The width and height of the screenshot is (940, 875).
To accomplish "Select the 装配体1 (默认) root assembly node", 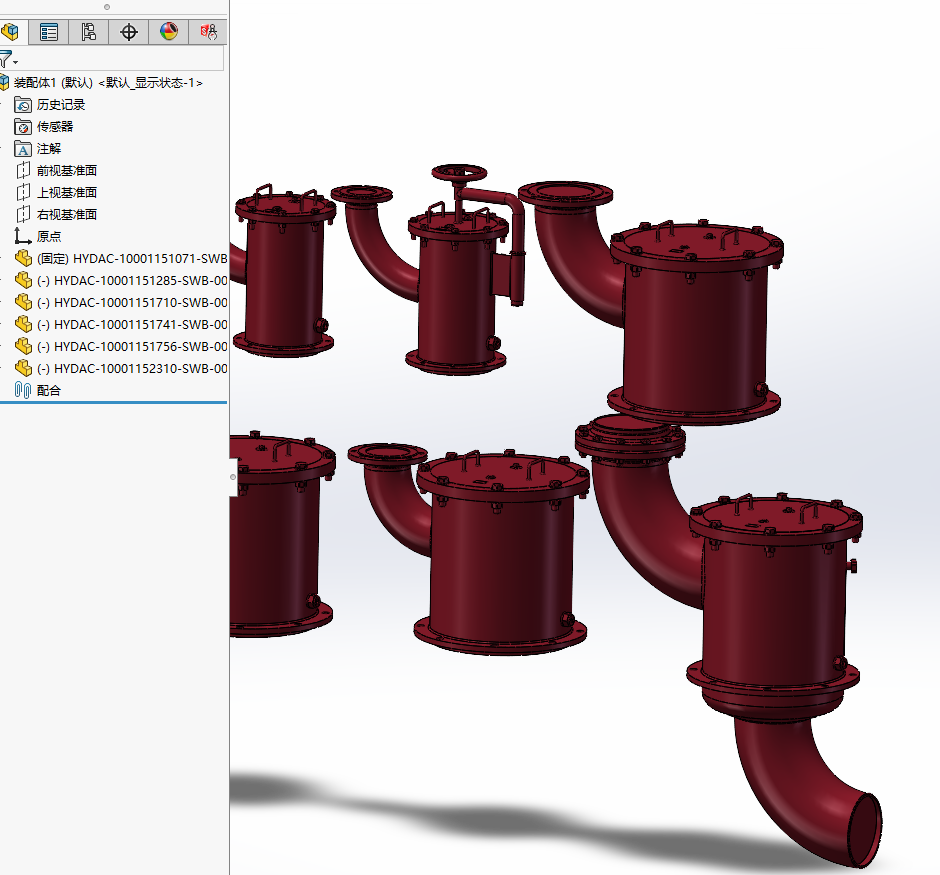I will (108, 83).
